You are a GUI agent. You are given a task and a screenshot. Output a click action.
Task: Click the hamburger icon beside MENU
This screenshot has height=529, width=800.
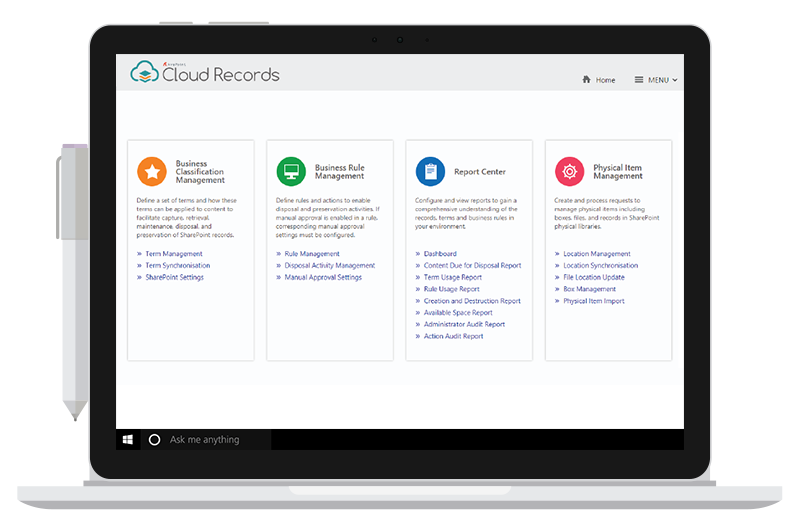click(x=639, y=80)
